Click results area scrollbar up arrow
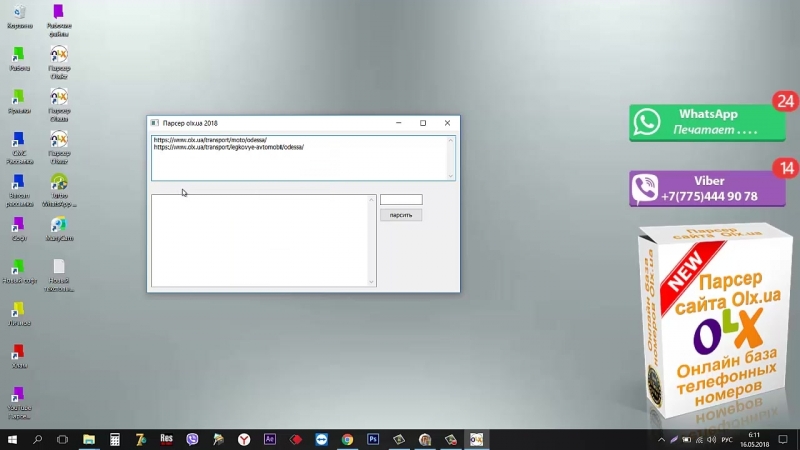This screenshot has height=450, width=800. tap(371, 199)
